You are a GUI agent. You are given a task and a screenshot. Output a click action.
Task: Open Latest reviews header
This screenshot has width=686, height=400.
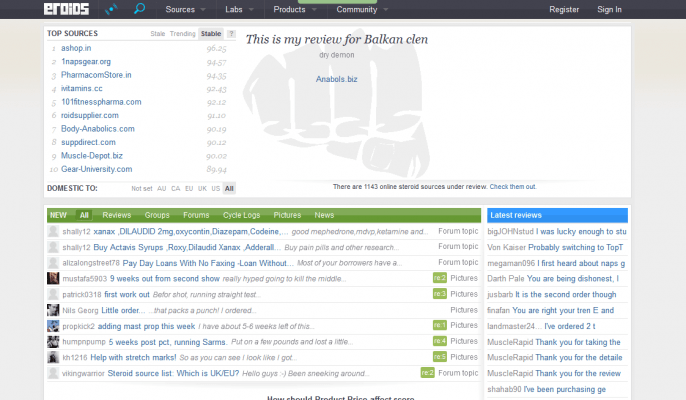point(557,215)
